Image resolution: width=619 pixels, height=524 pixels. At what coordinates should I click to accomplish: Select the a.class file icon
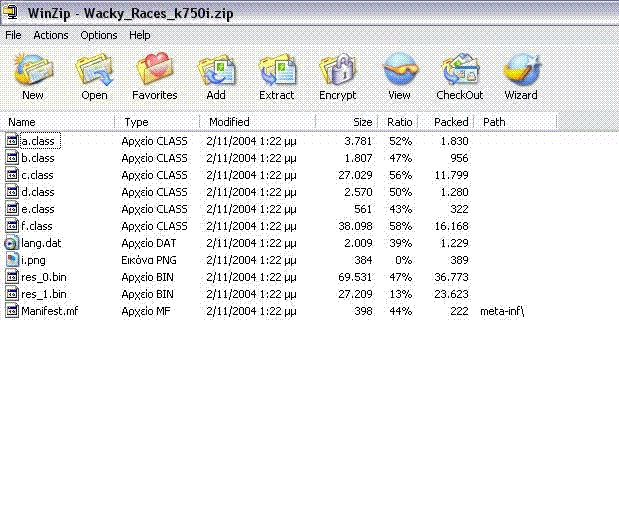pos(12,141)
